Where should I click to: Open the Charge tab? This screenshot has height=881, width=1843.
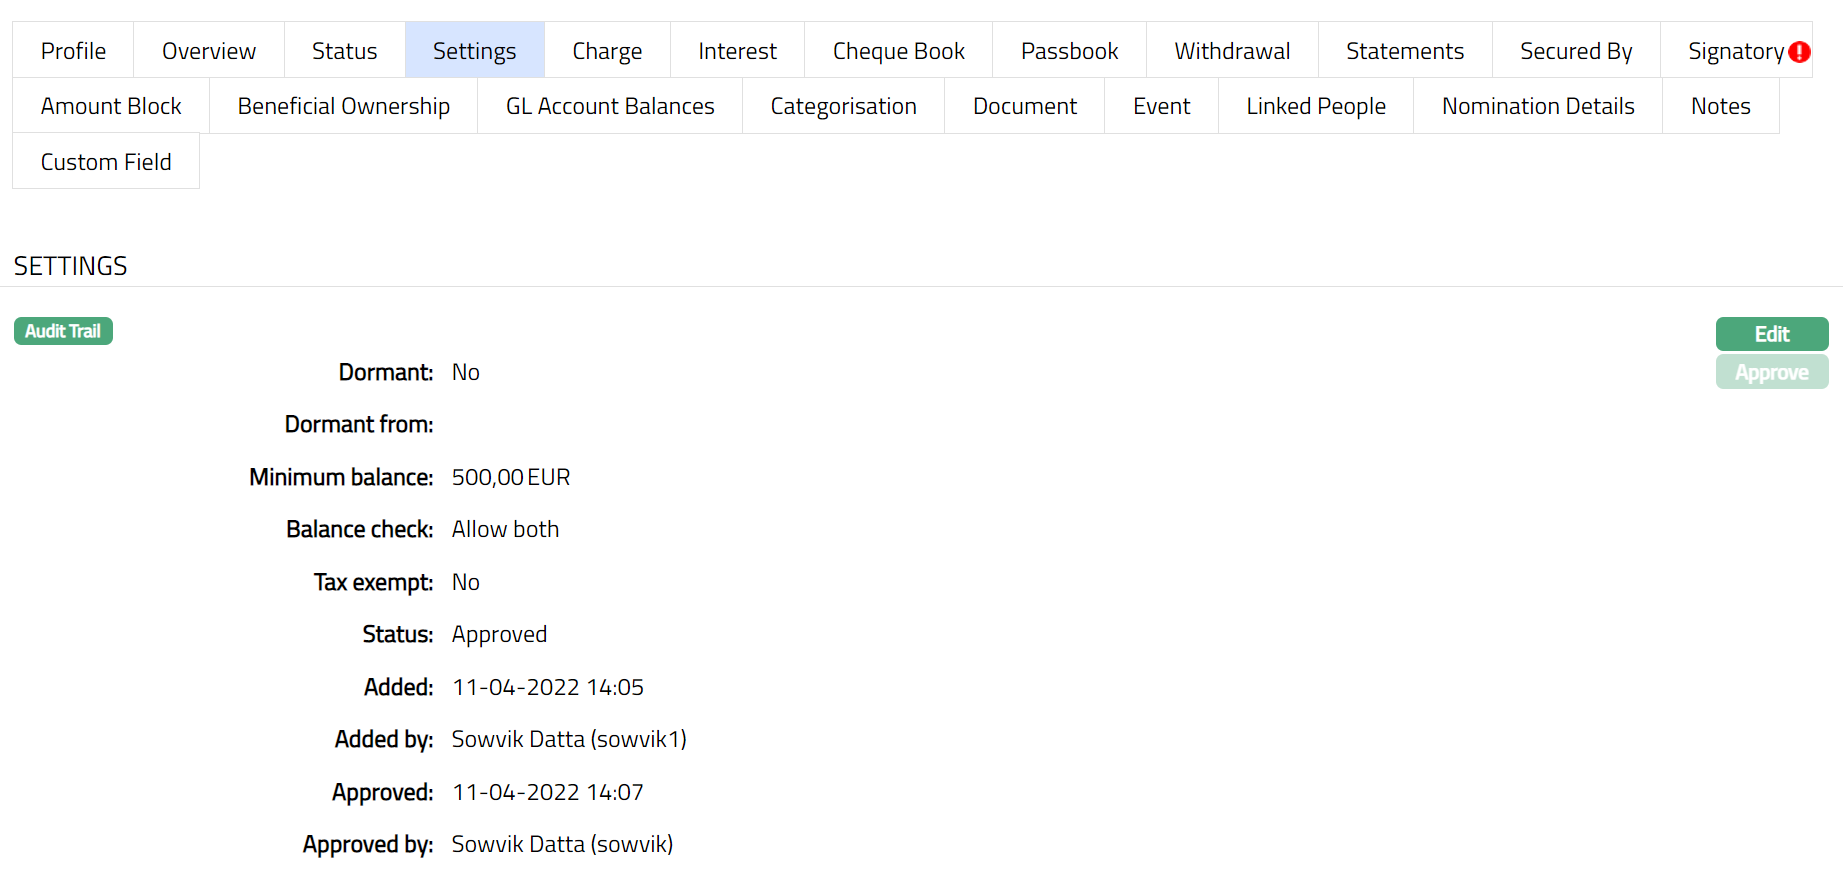pyautogui.click(x=607, y=51)
